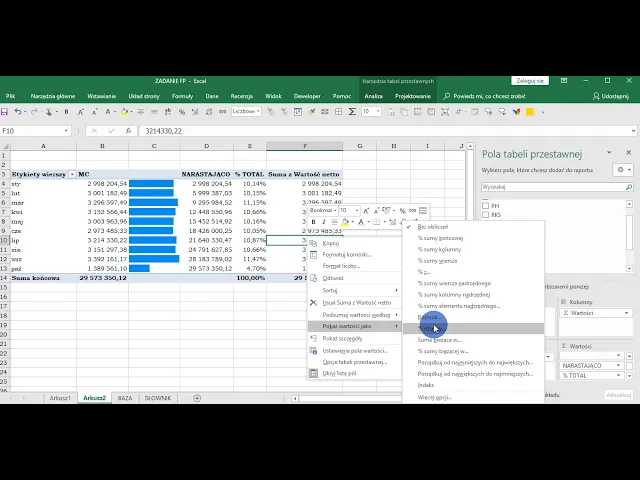Expand the Name Box dropdown
The height and width of the screenshot is (480, 640).
coord(67,131)
